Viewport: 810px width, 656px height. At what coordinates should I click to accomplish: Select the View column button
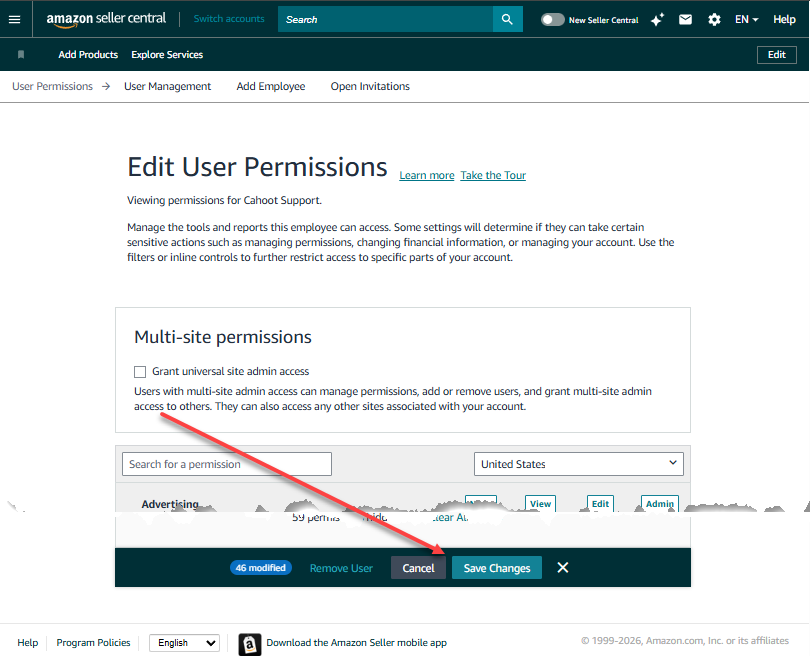(x=540, y=504)
